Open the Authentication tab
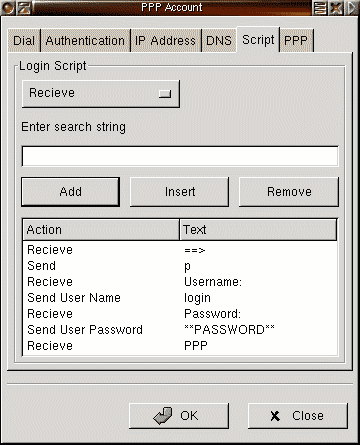This screenshot has height=445, width=360. click(85, 41)
